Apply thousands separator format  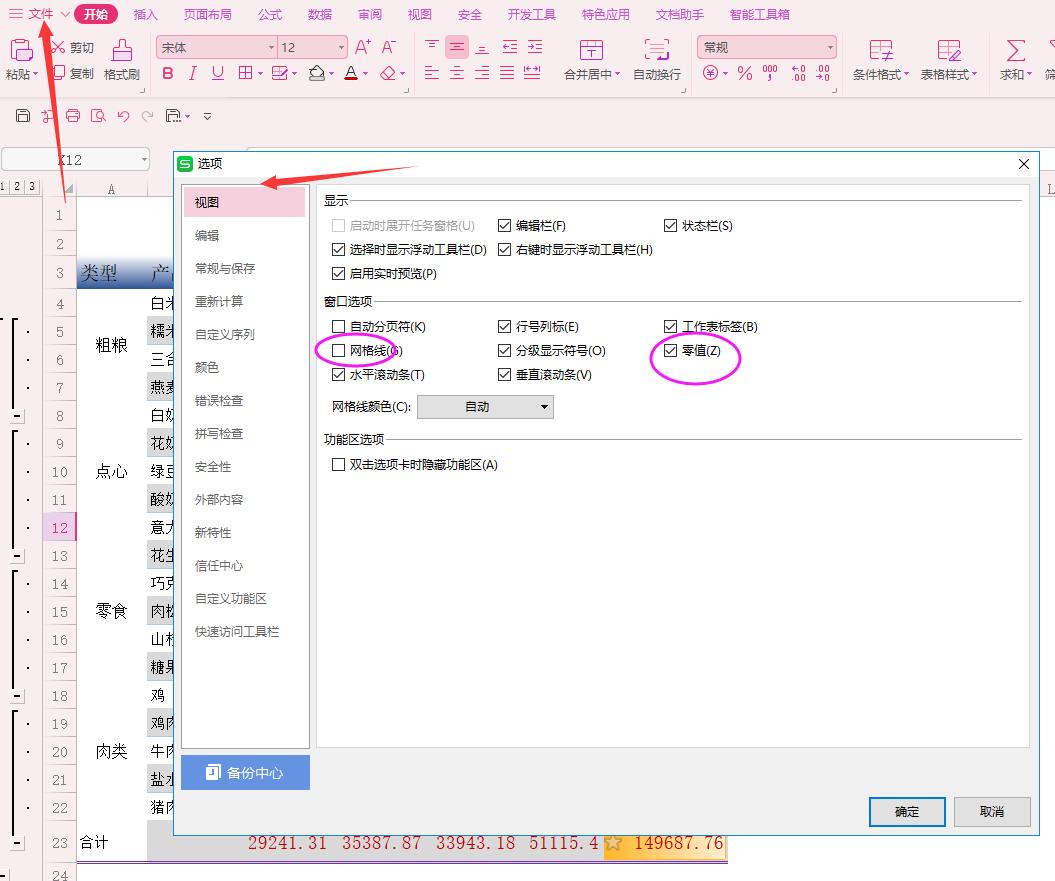(770, 73)
